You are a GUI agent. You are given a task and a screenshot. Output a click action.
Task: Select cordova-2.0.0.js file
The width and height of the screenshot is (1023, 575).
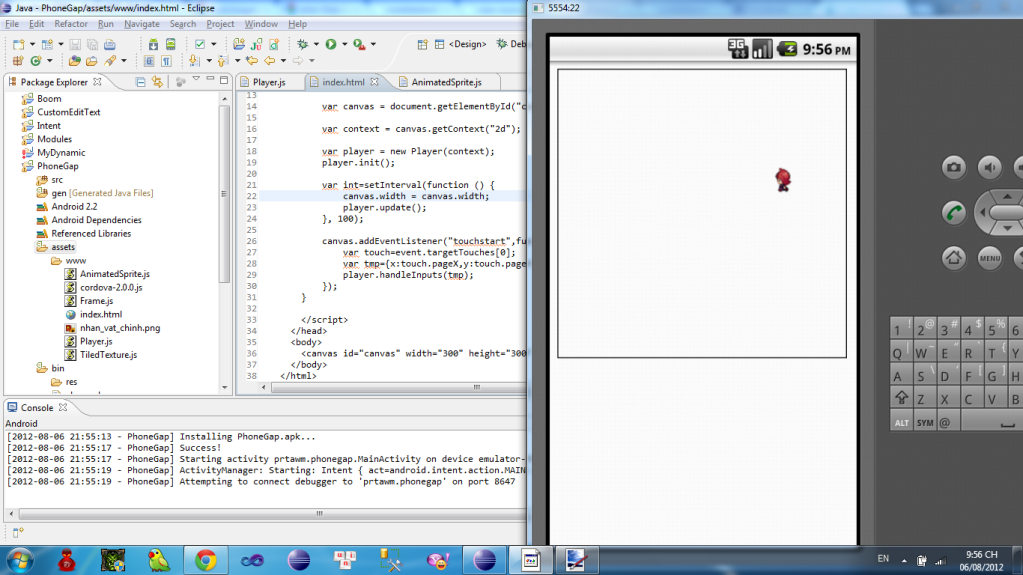coord(111,287)
